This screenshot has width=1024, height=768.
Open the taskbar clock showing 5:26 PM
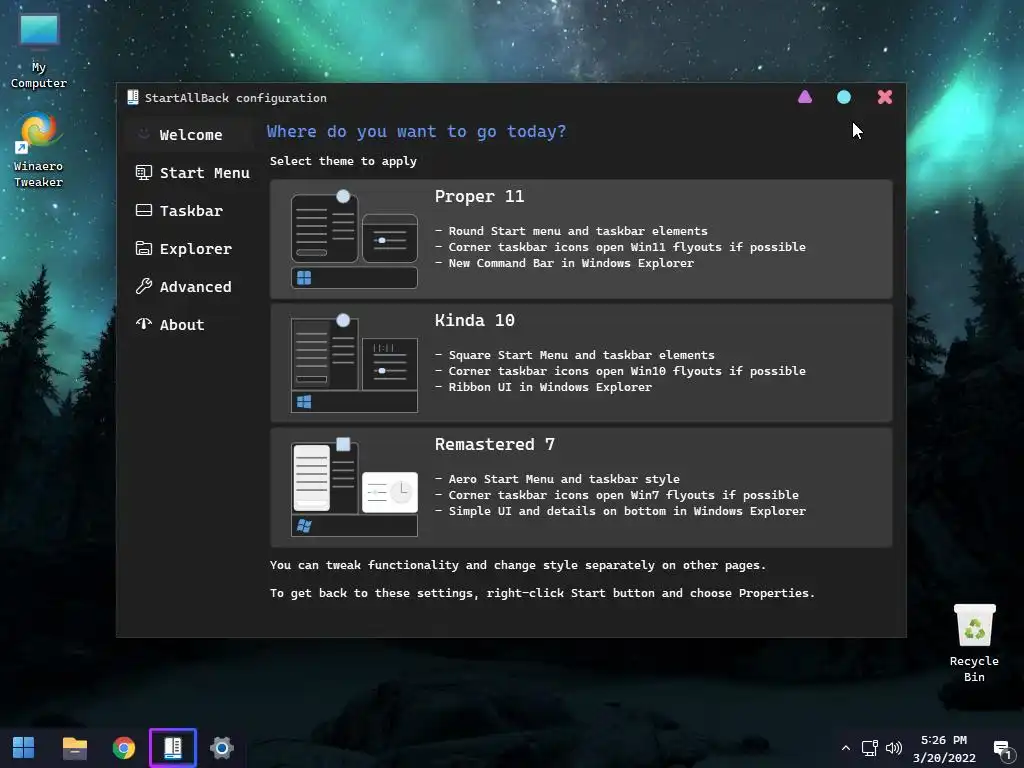pyautogui.click(x=944, y=748)
